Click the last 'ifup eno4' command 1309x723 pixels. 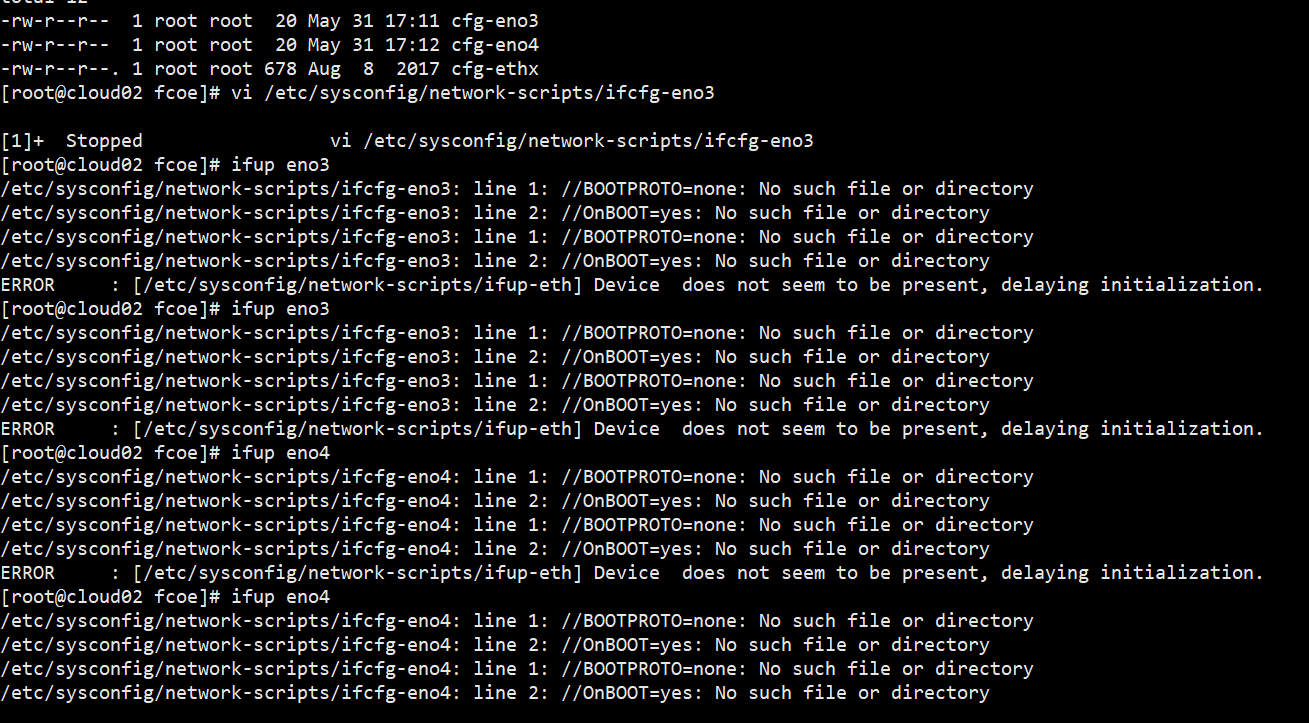click(280, 597)
